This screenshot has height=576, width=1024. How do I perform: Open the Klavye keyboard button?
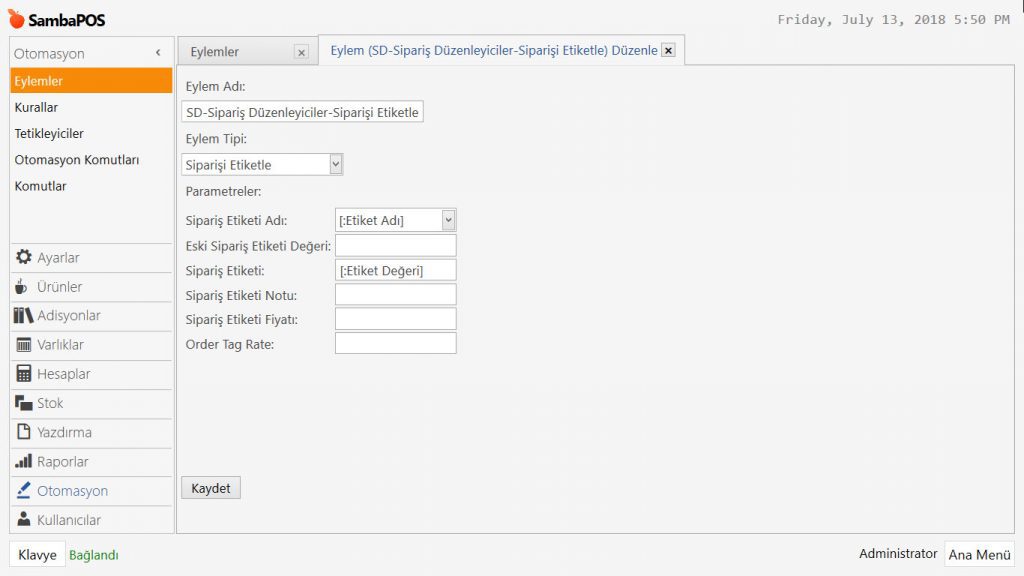[x=37, y=555]
